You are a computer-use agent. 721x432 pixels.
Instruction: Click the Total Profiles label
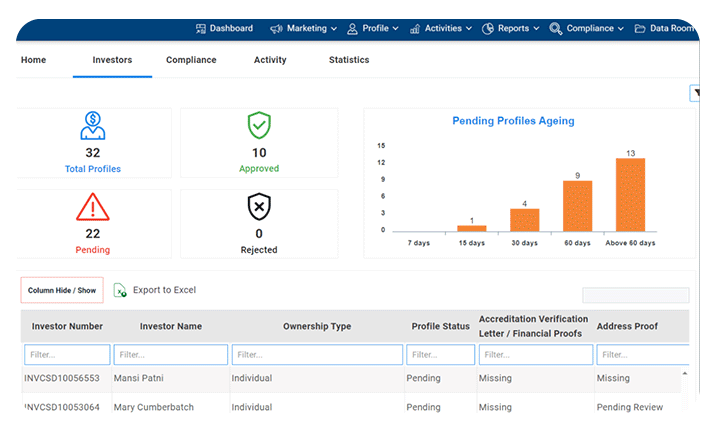(93, 169)
